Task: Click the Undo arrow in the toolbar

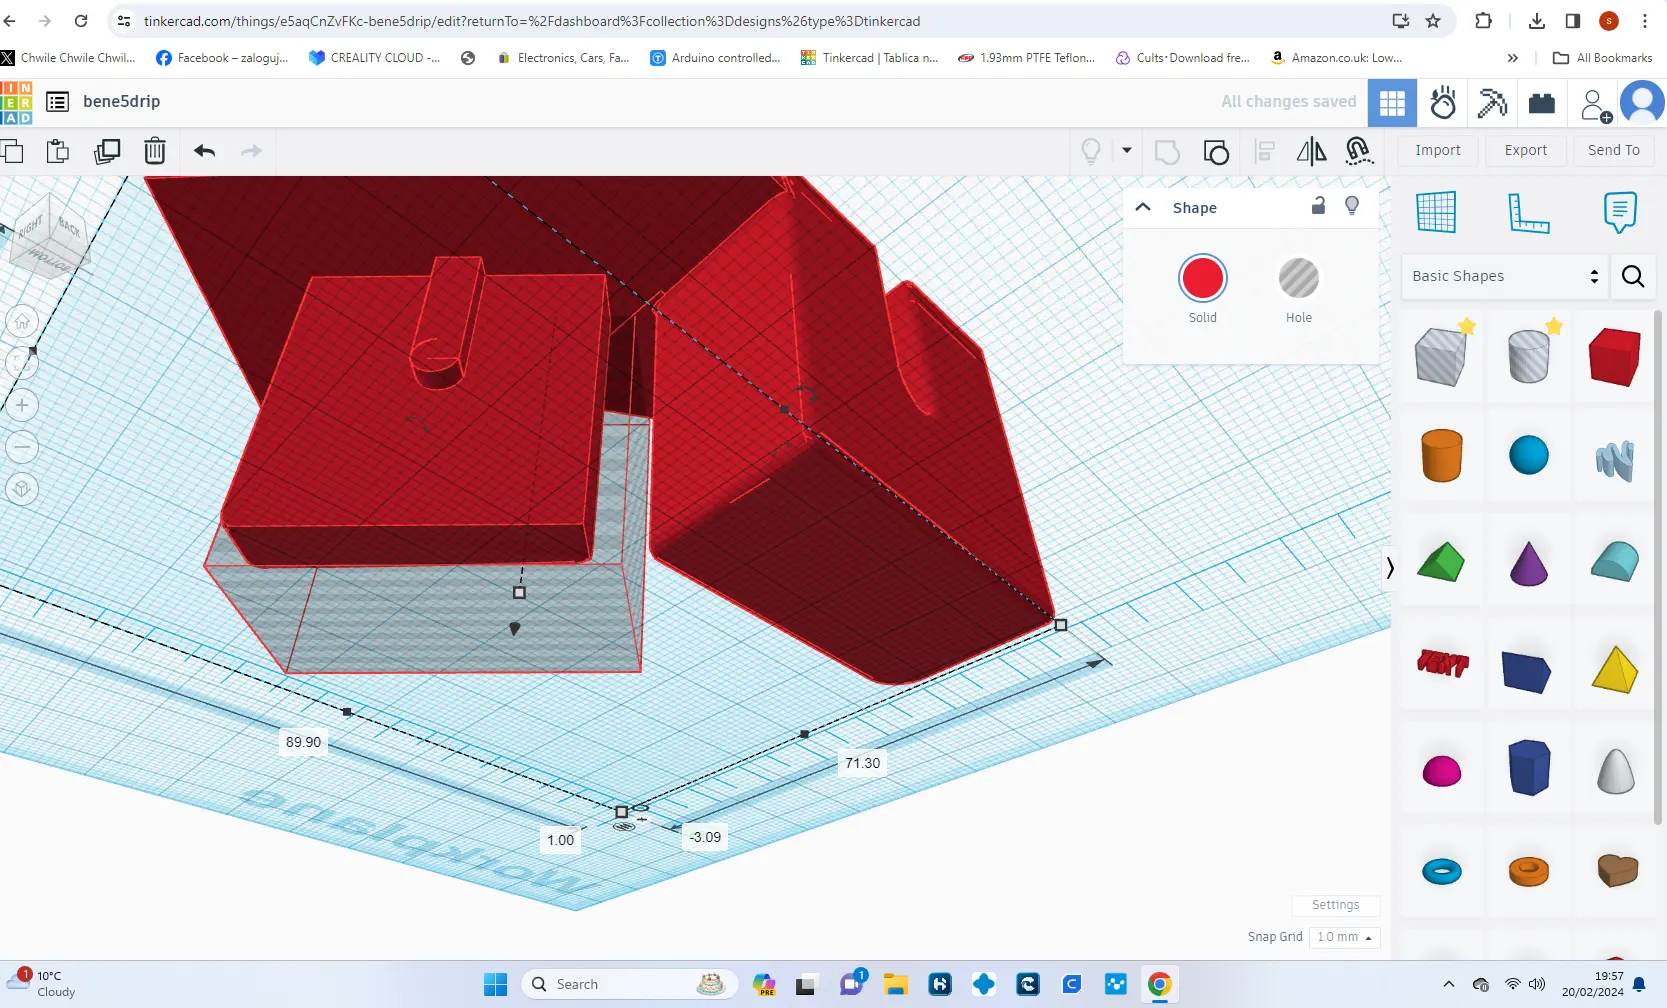Action: coord(204,151)
